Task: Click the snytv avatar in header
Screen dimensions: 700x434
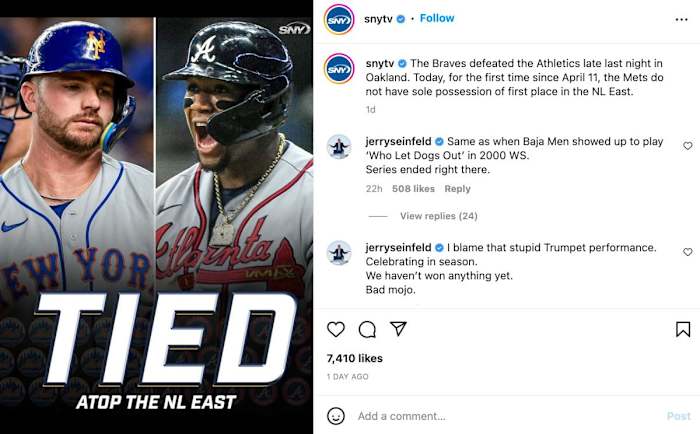Action: point(339,19)
